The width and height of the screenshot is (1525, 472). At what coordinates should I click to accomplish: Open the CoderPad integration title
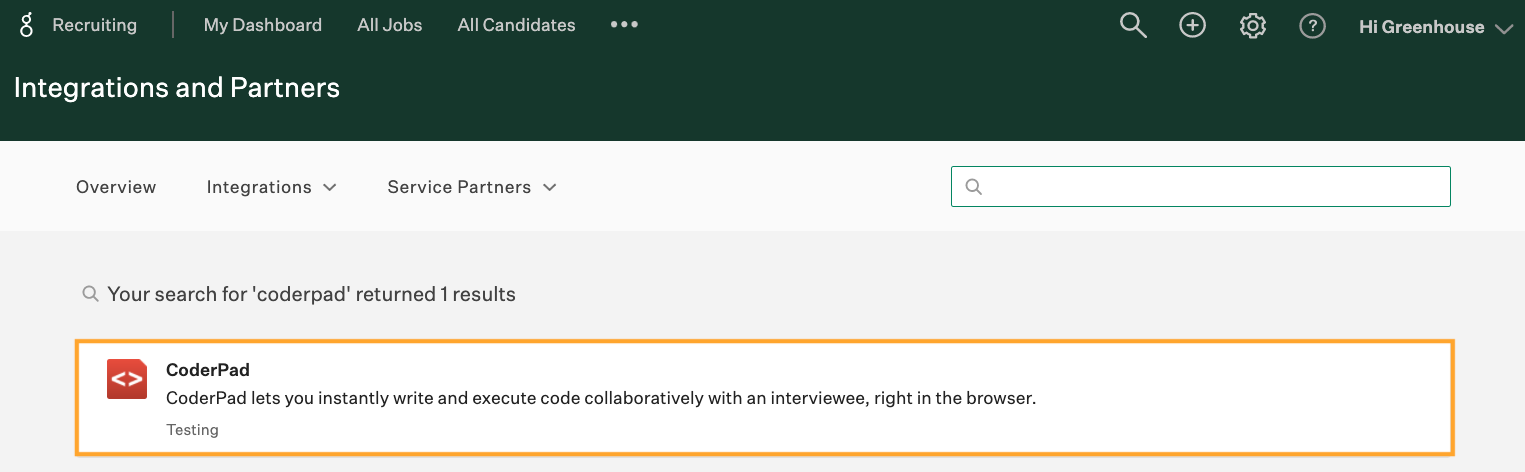[x=208, y=371]
